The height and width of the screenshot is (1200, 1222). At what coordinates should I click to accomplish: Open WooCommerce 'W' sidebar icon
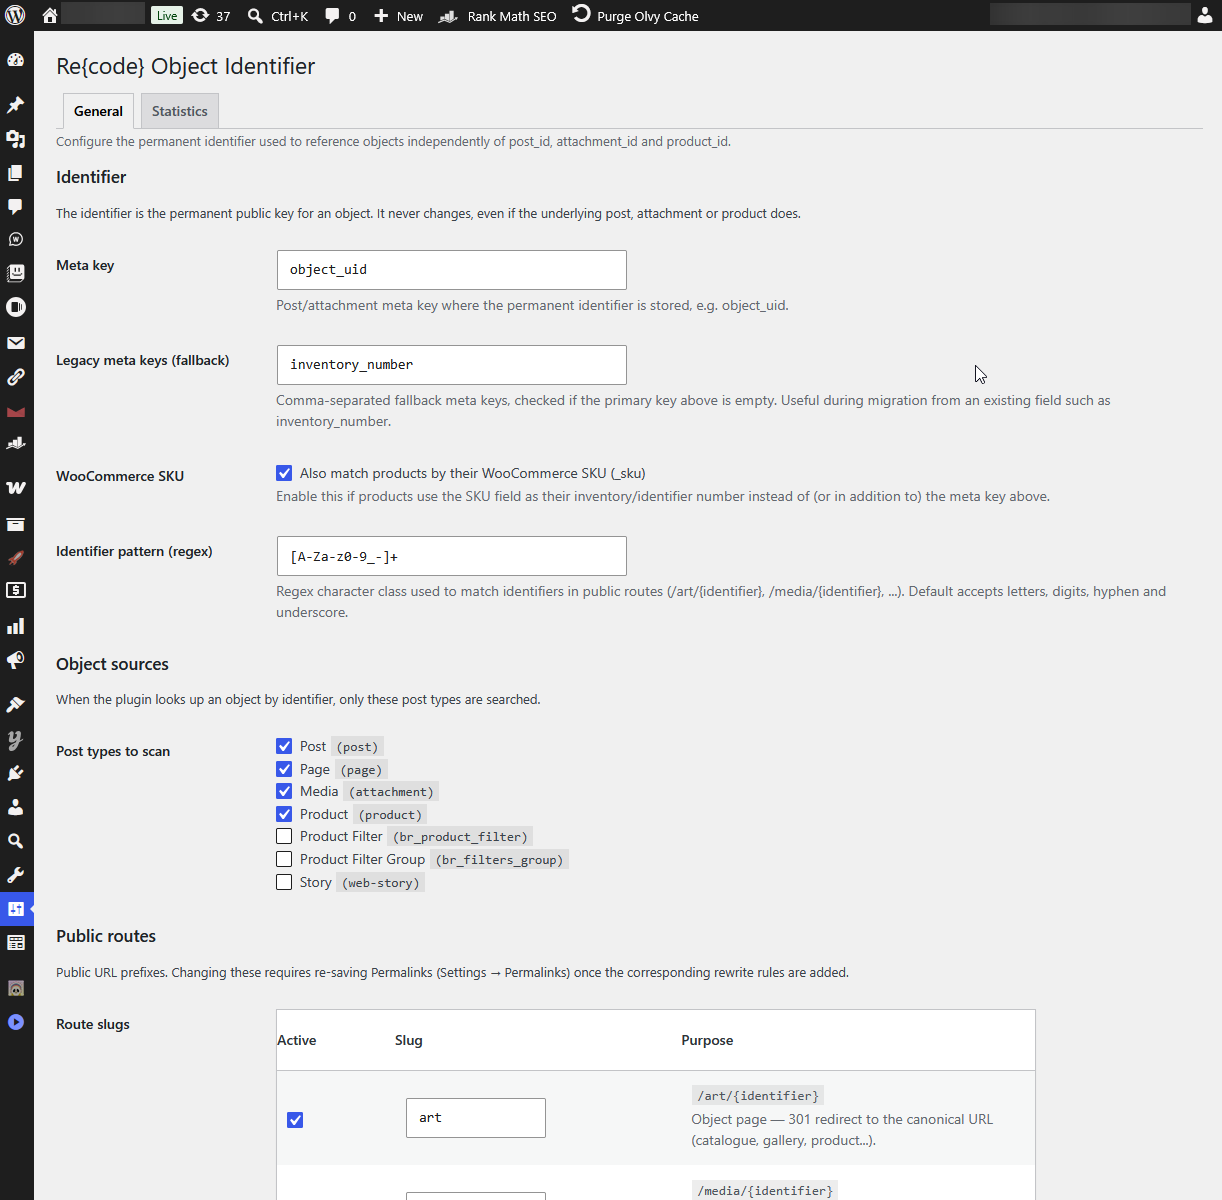coord(15,487)
